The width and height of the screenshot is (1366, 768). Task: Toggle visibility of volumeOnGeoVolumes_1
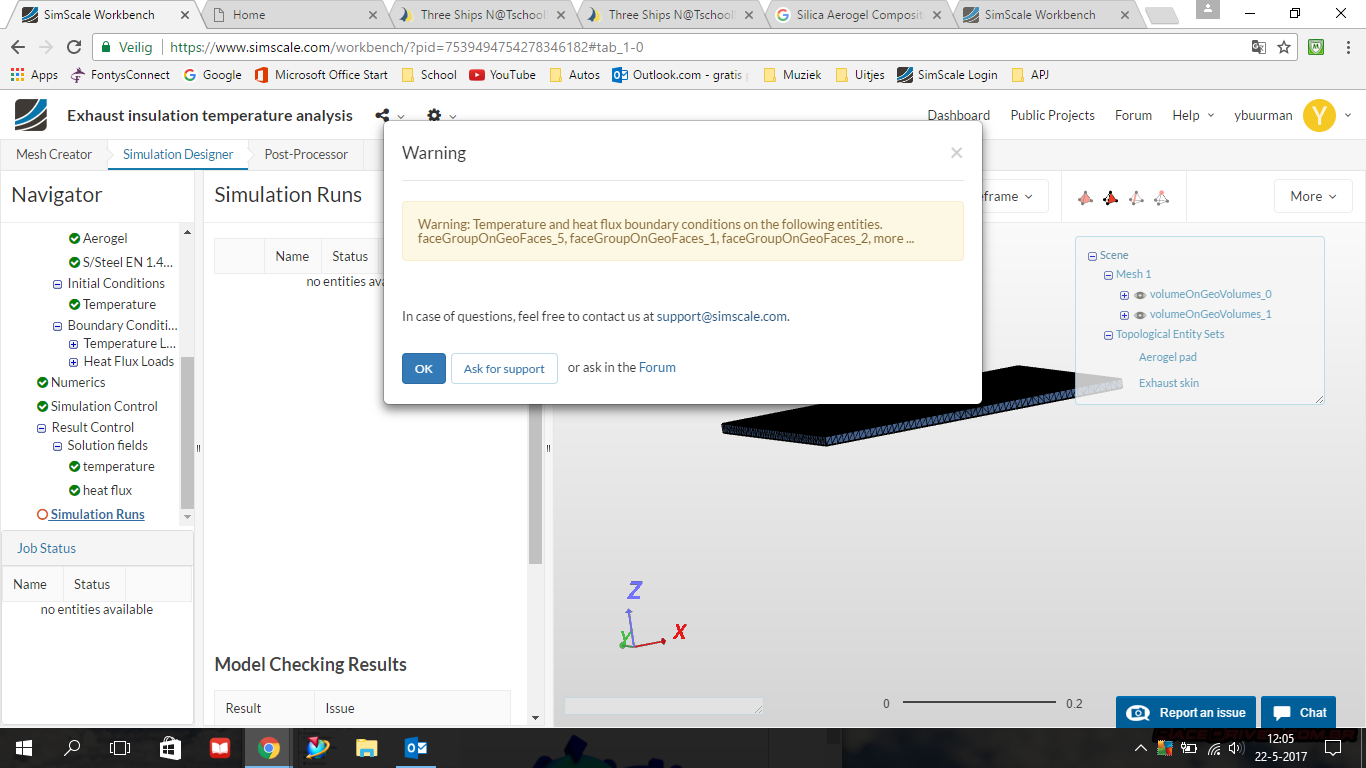click(1140, 315)
